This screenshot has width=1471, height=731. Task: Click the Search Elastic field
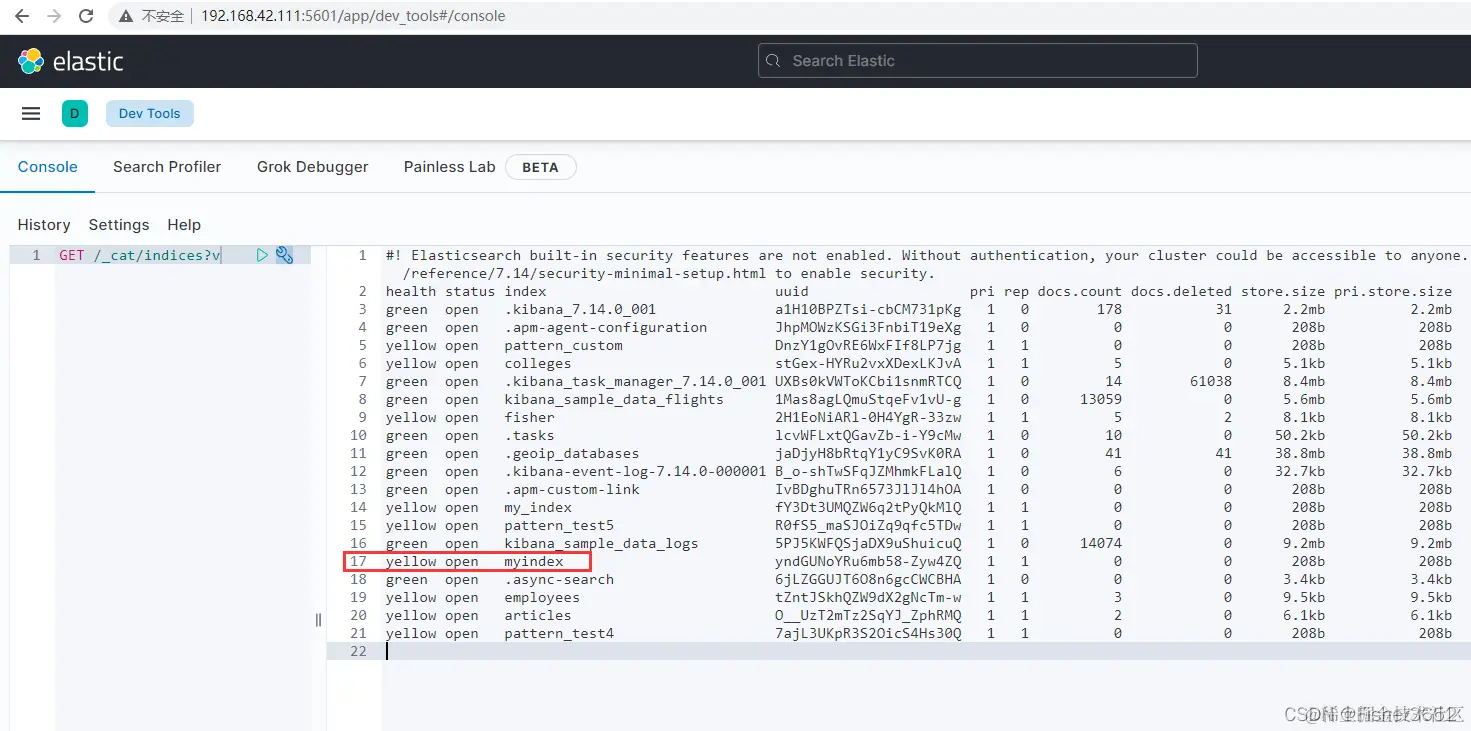(x=978, y=61)
